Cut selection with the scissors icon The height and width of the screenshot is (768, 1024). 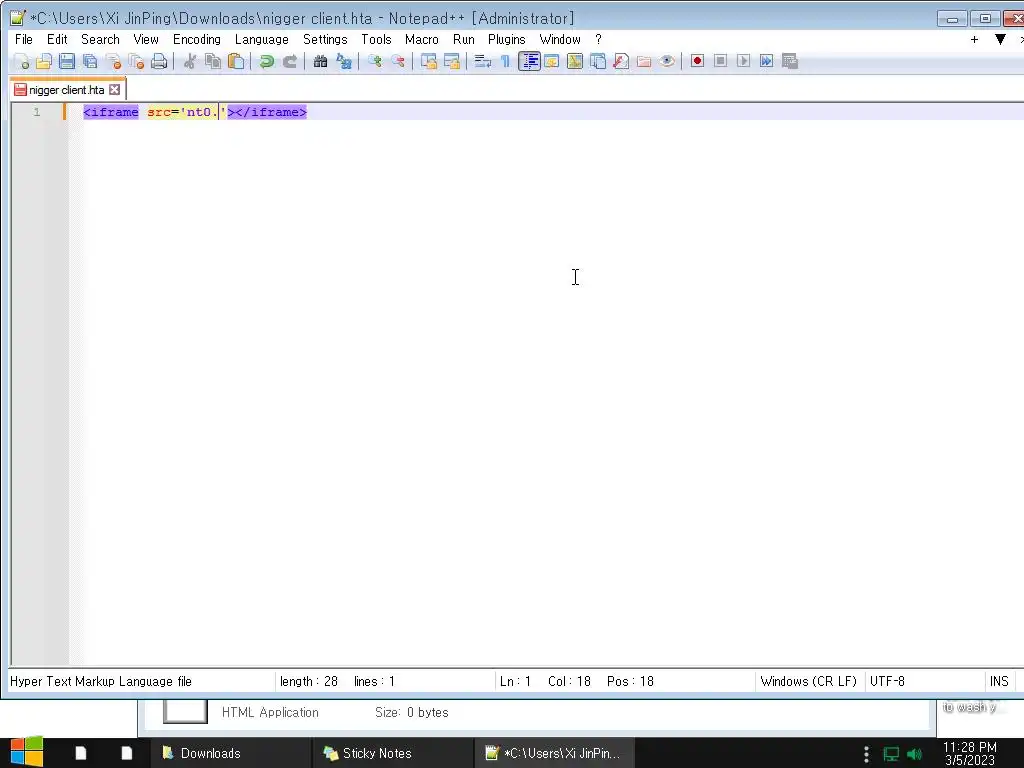[x=189, y=61]
